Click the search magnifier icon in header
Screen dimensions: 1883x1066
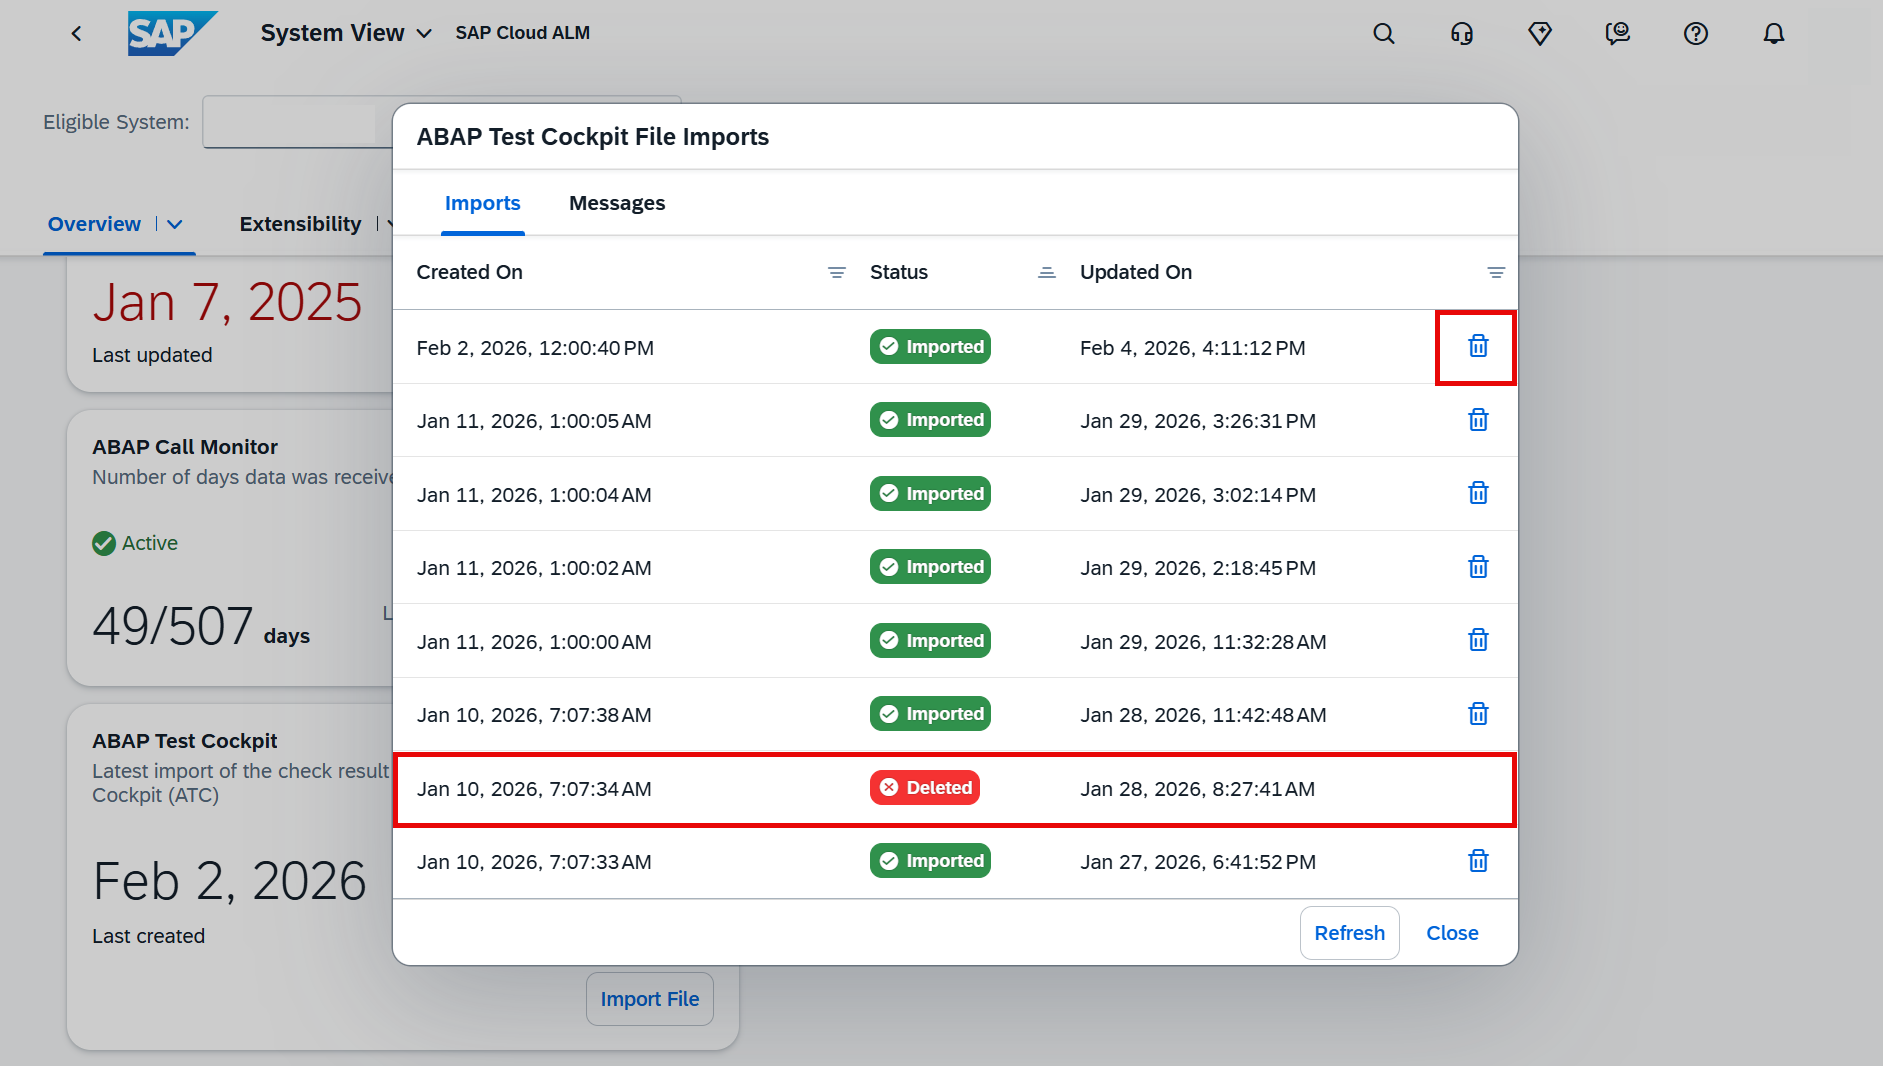pyautogui.click(x=1383, y=34)
